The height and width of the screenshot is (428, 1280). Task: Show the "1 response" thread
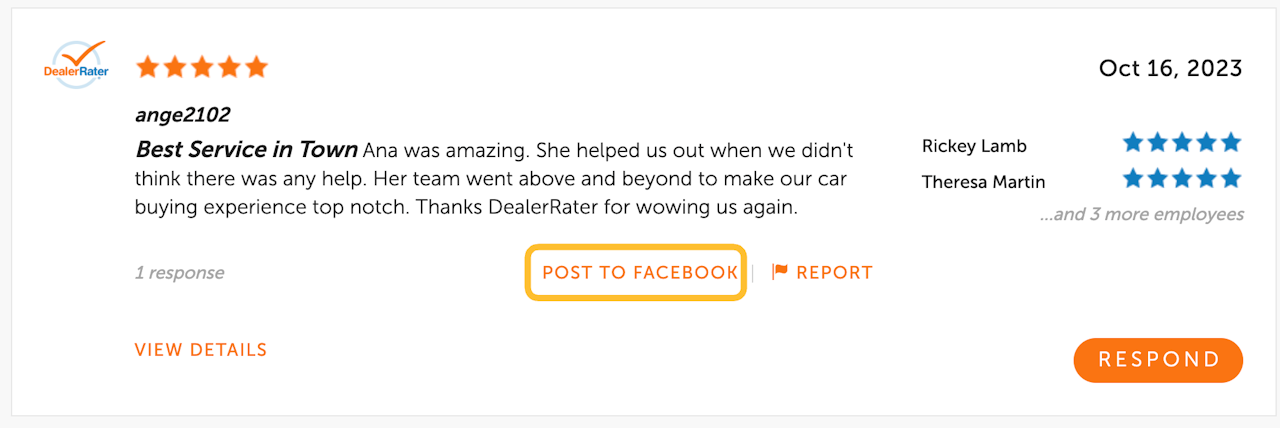pos(179,273)
